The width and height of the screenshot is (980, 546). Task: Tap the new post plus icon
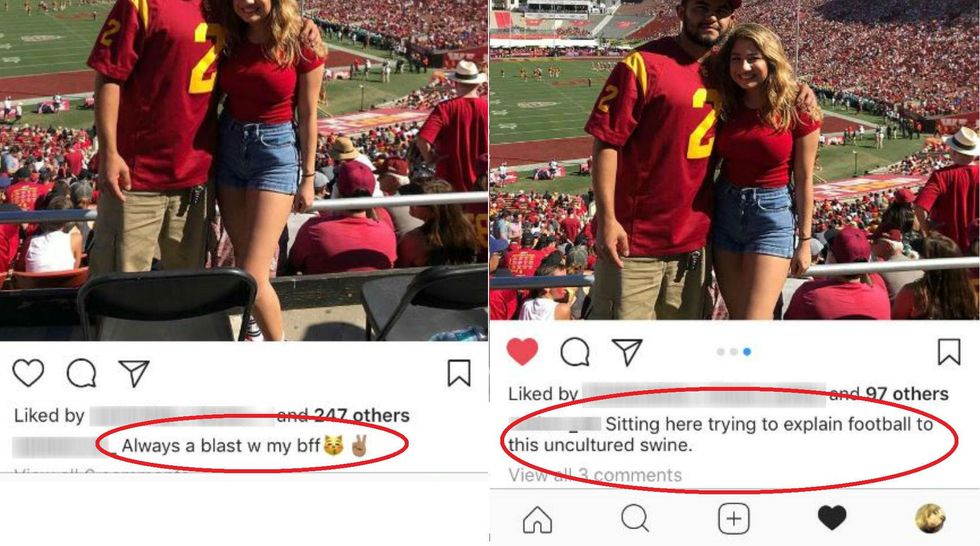tap(733, 519)
